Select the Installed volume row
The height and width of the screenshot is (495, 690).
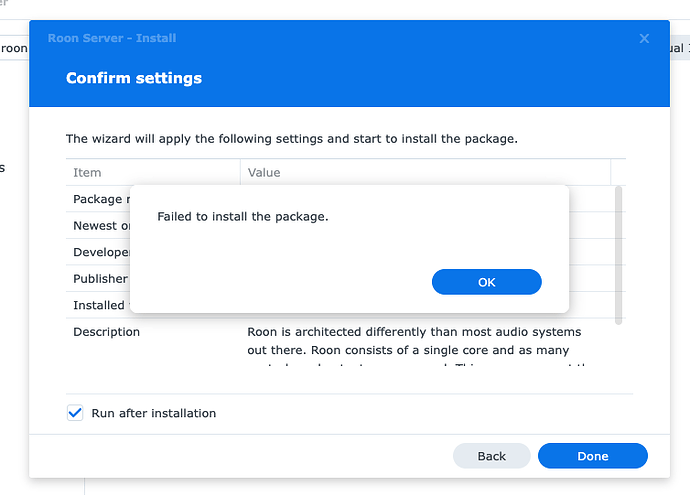point(99,305)
